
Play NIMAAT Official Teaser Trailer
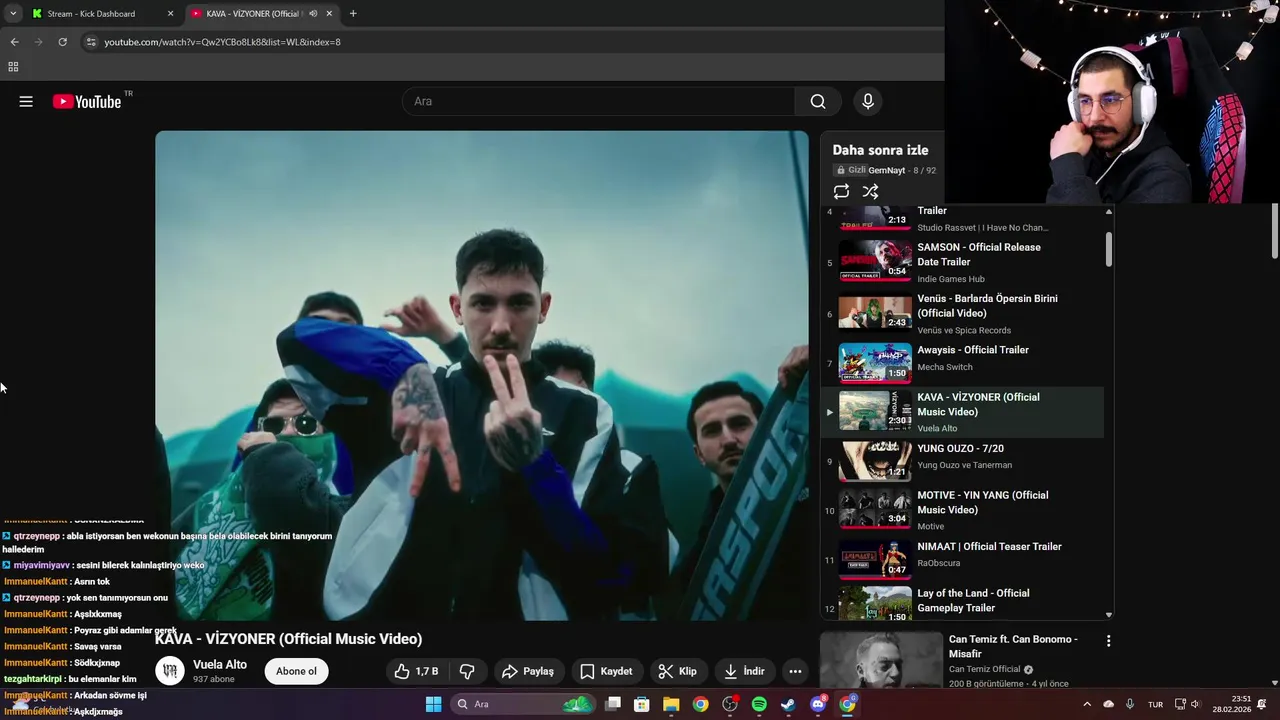(962, 560)
